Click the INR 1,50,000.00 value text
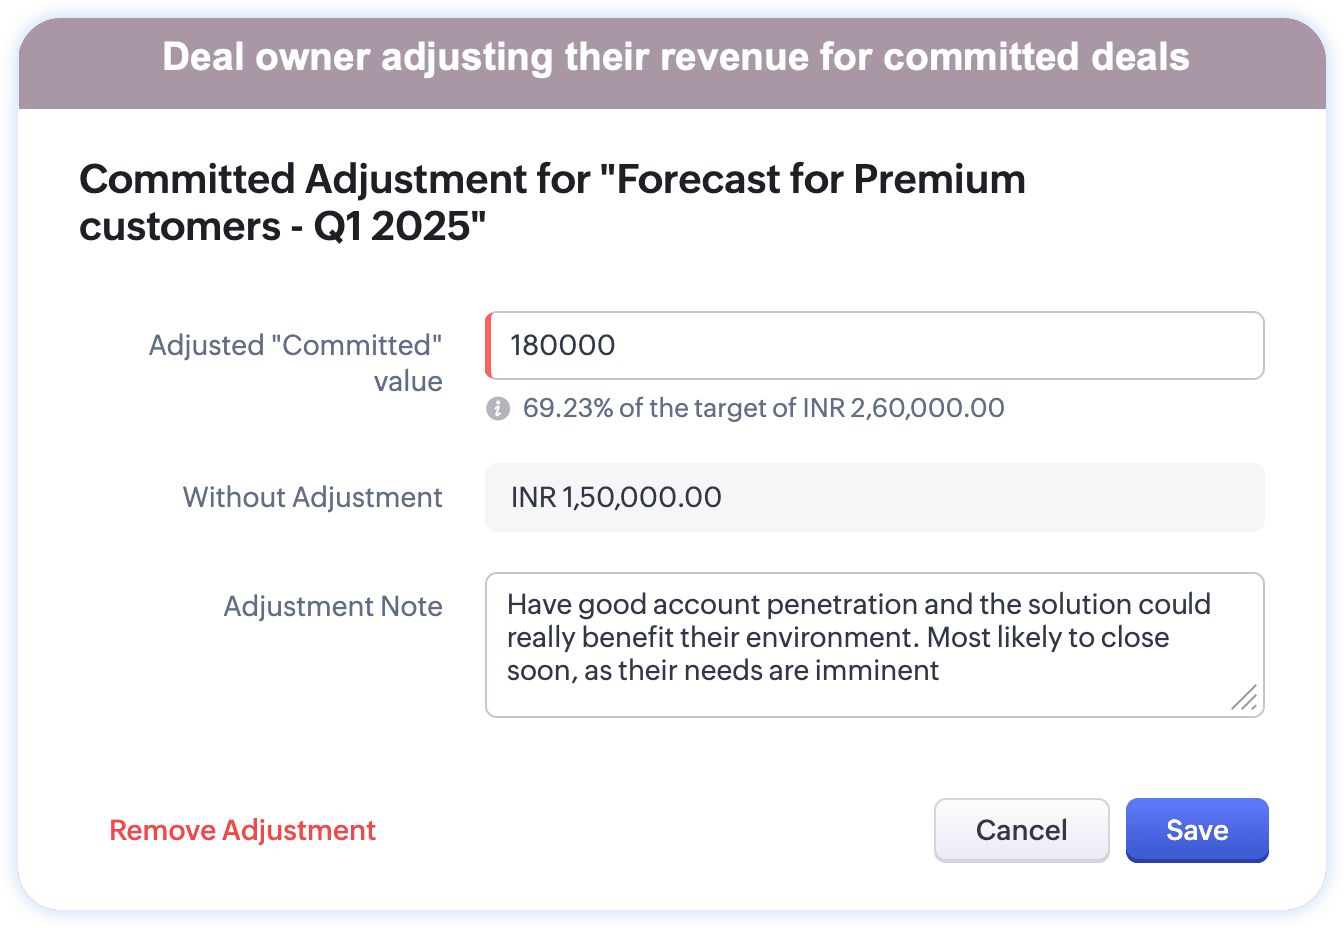 pyautogui.click(x=616, y=497)
